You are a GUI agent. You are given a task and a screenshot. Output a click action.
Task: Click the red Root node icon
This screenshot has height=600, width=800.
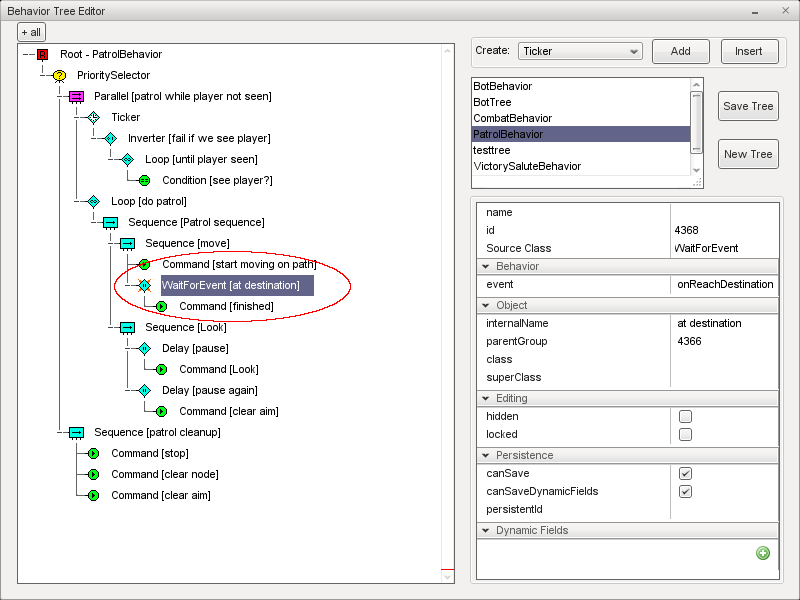coord(42,55)
